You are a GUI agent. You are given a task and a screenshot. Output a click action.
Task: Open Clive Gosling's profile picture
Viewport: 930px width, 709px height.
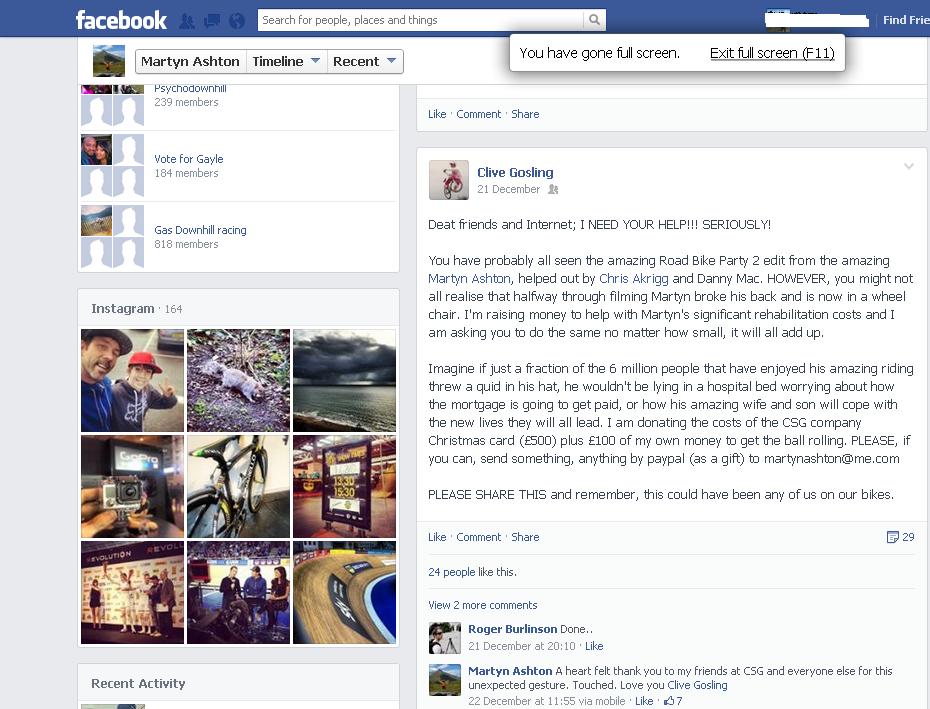tap(449, 180)
